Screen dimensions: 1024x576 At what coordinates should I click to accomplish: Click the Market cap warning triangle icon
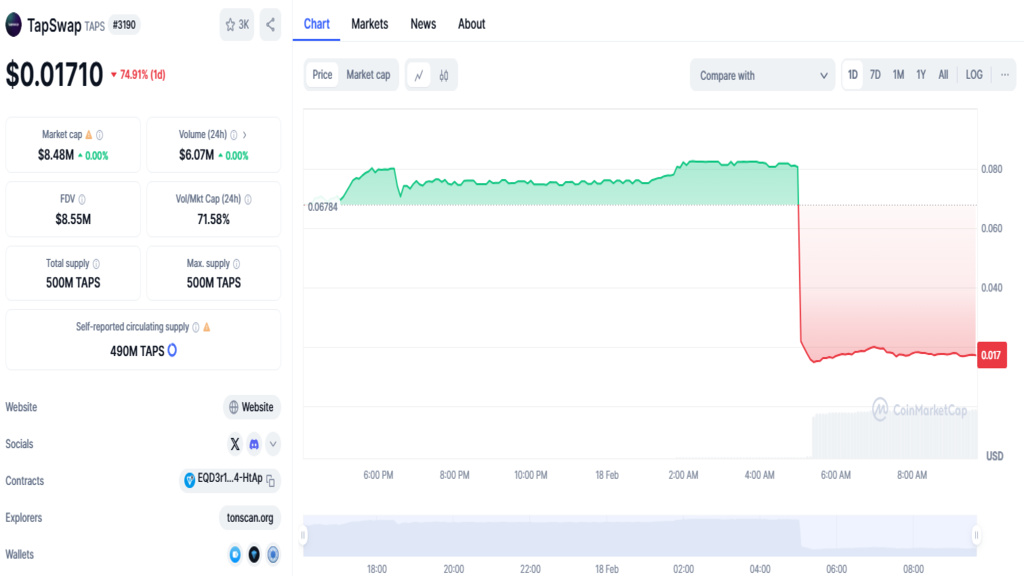(89, 135)
